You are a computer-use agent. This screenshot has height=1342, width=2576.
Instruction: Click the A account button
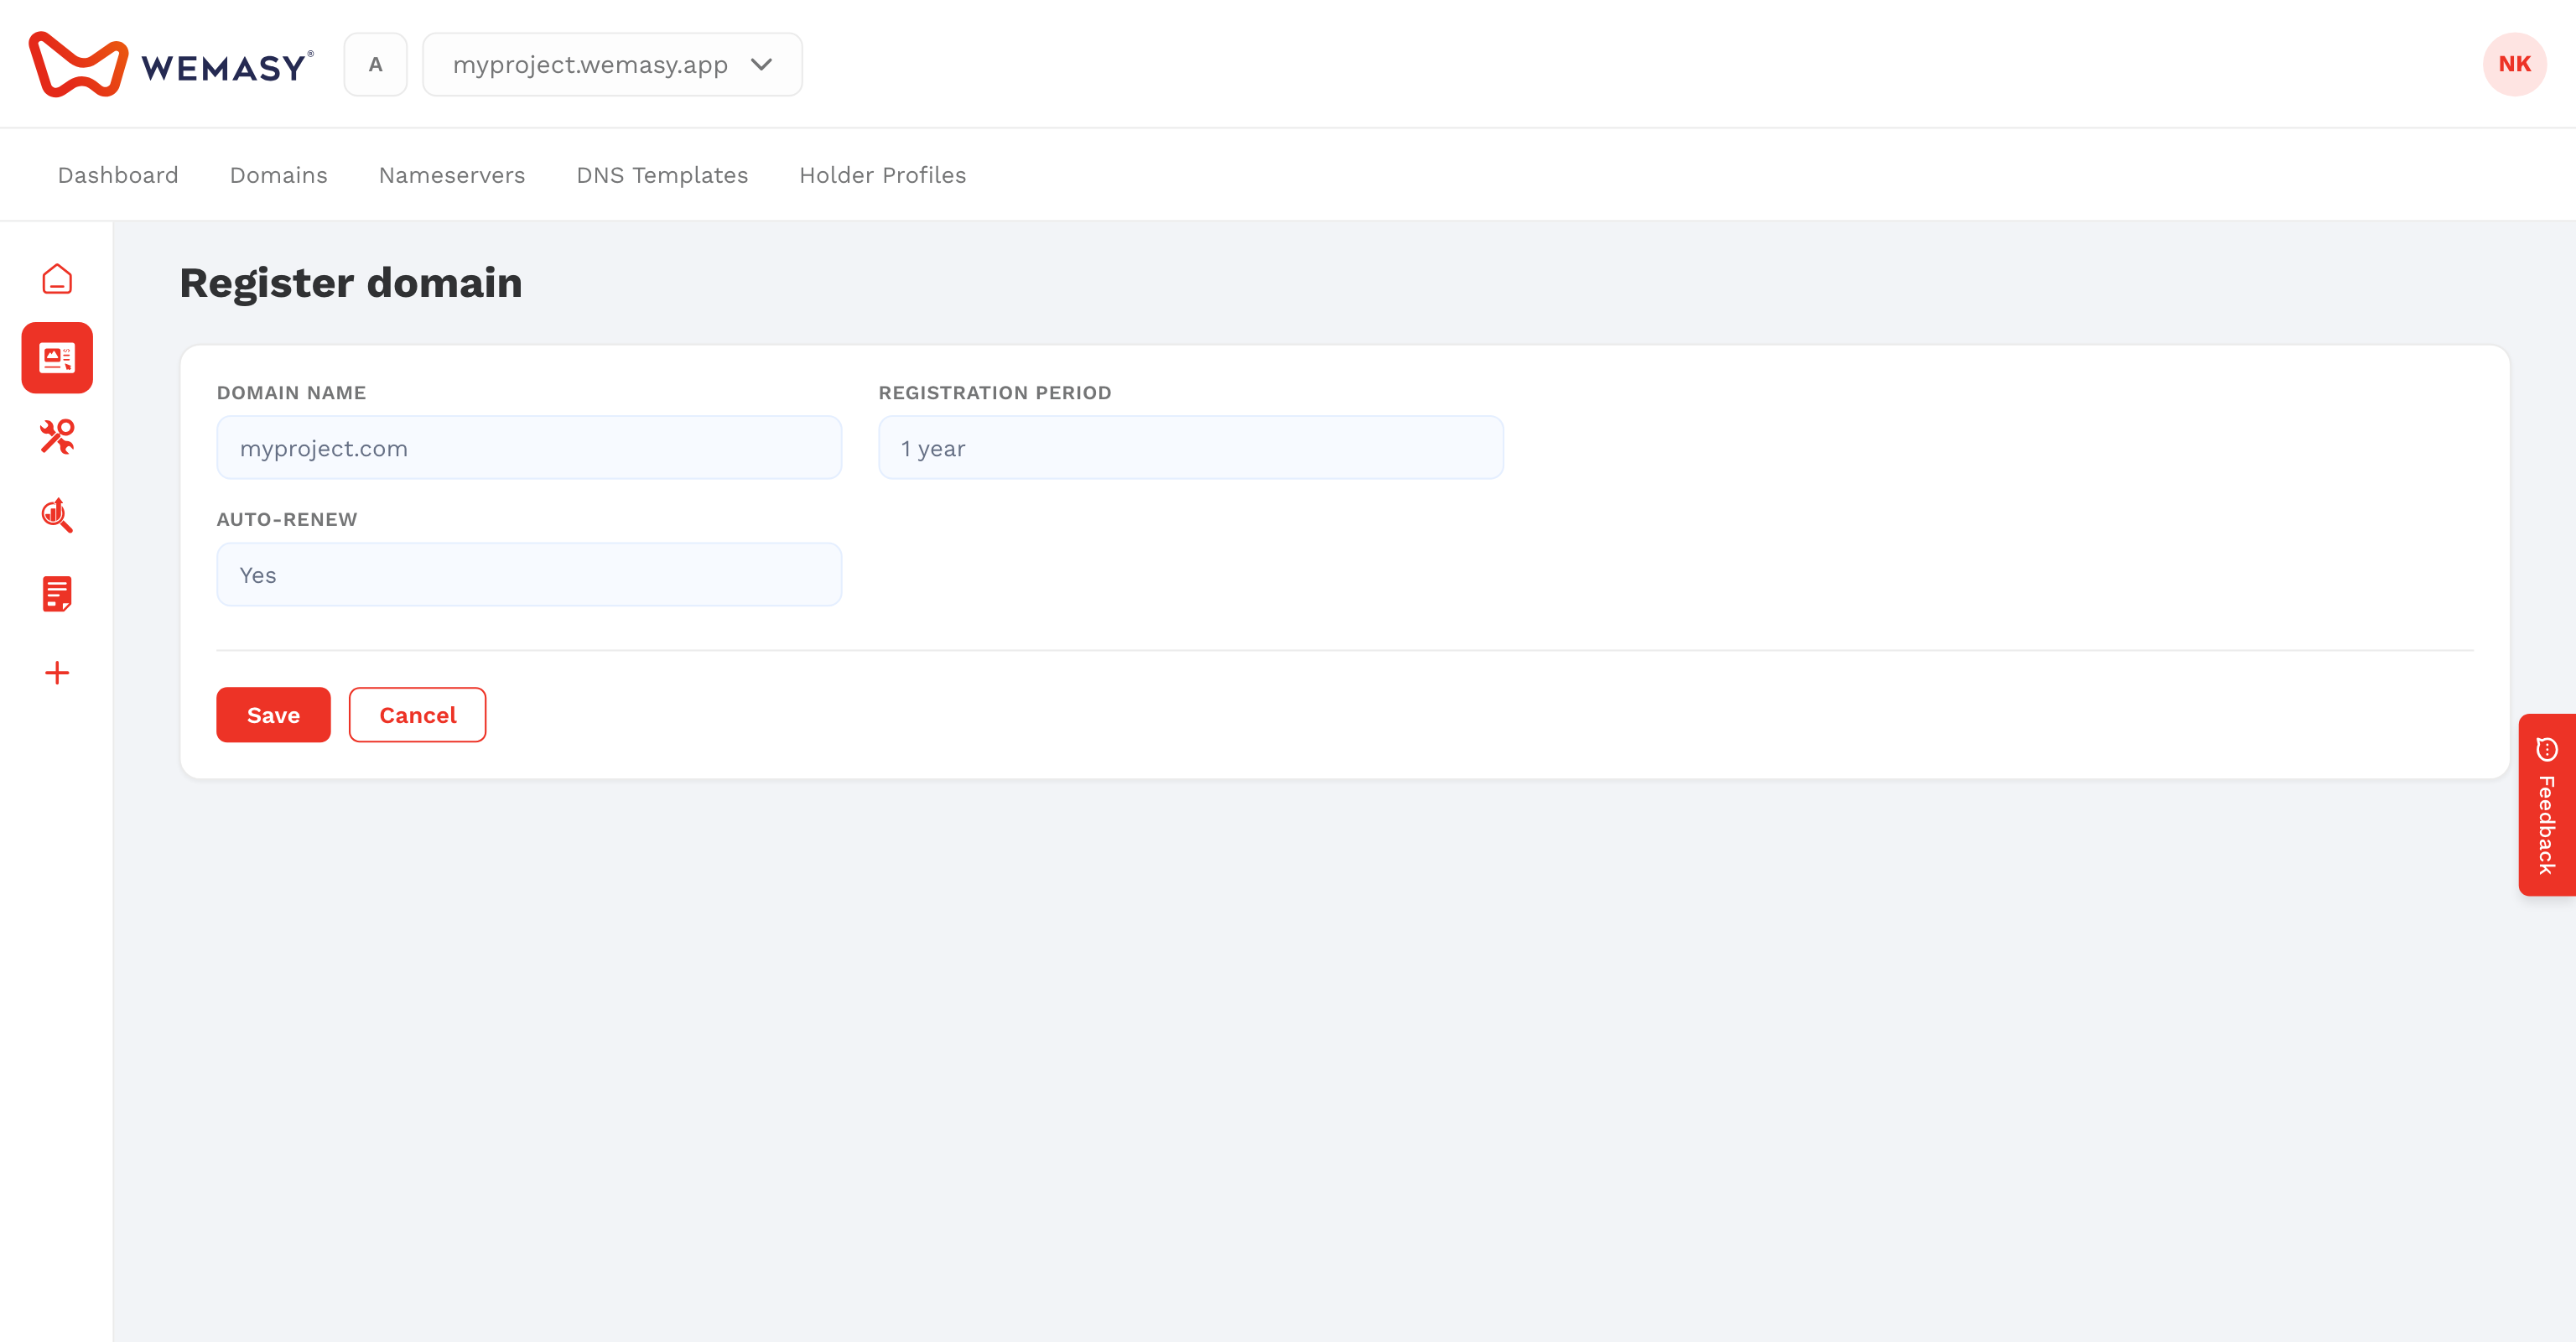(375, 65)
